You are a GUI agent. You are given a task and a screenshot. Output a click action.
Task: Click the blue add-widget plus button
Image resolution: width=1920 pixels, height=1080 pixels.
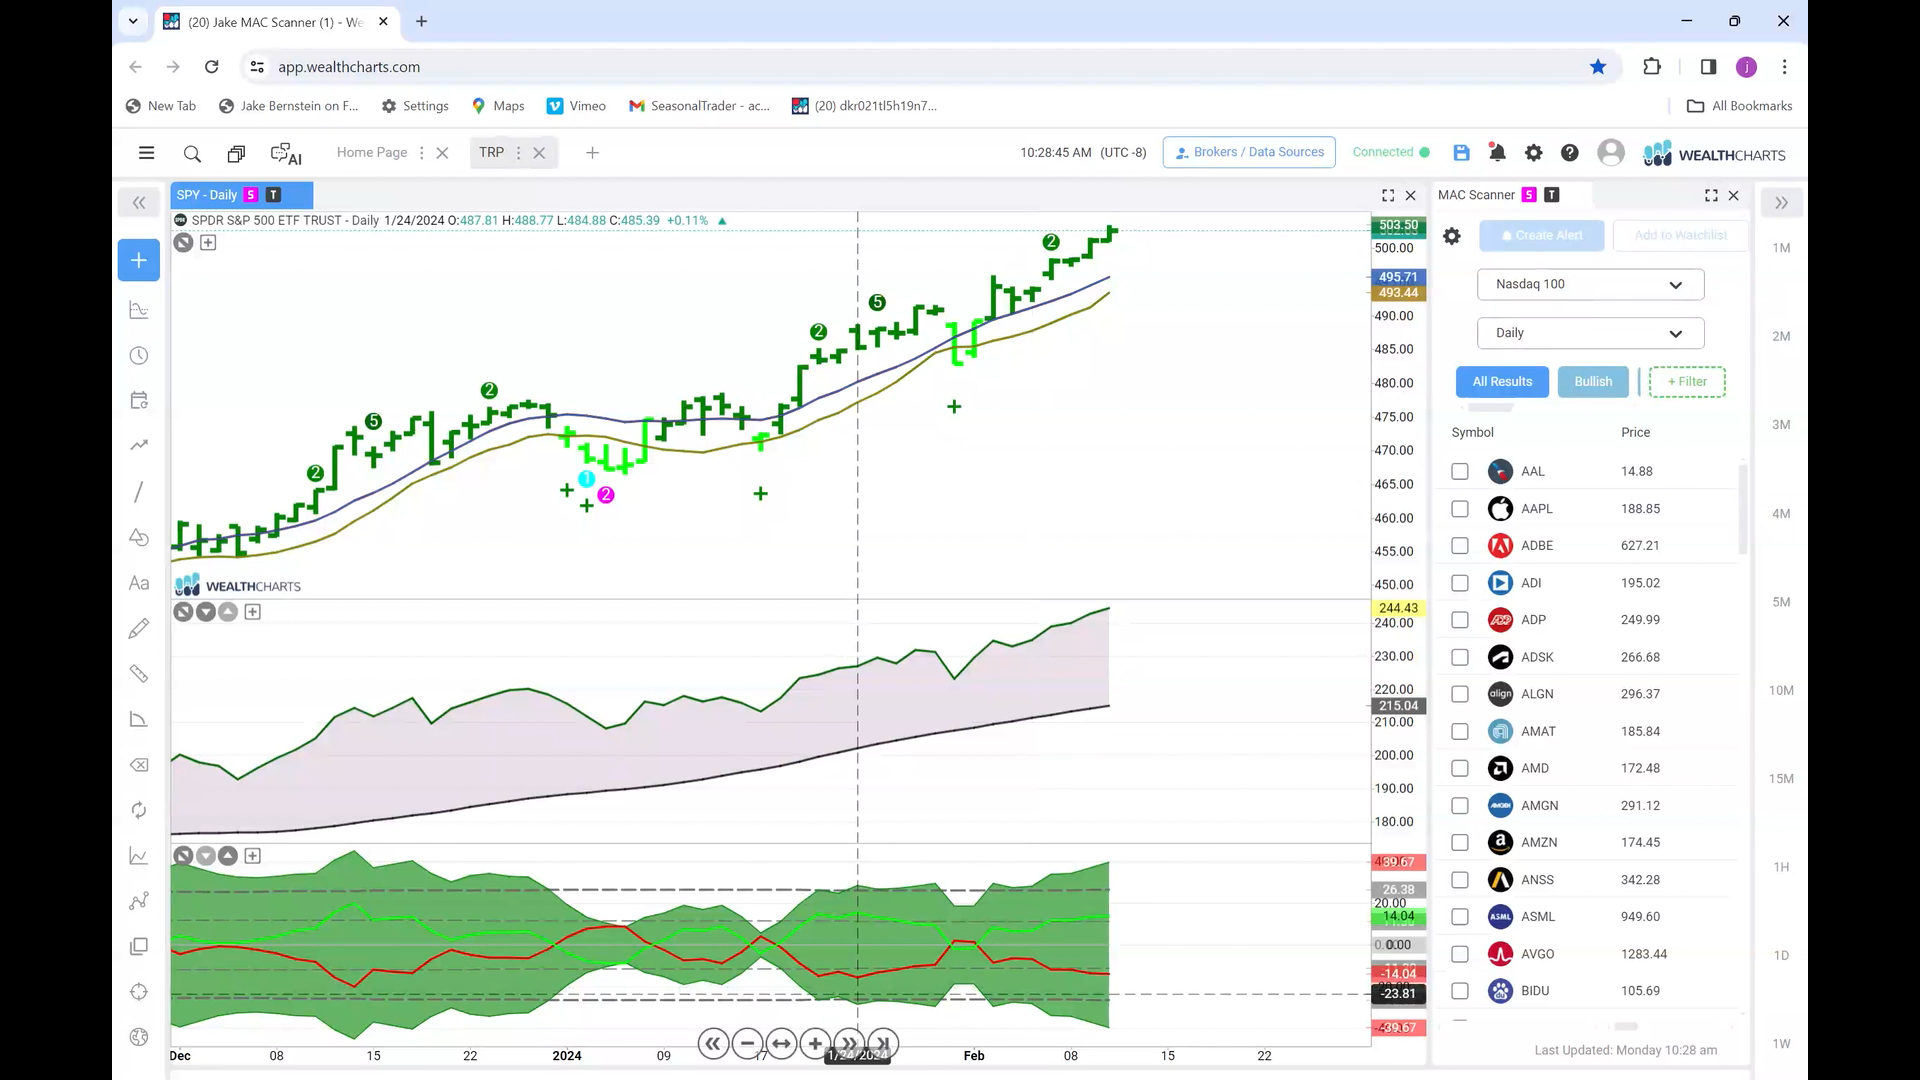(139, 260)
